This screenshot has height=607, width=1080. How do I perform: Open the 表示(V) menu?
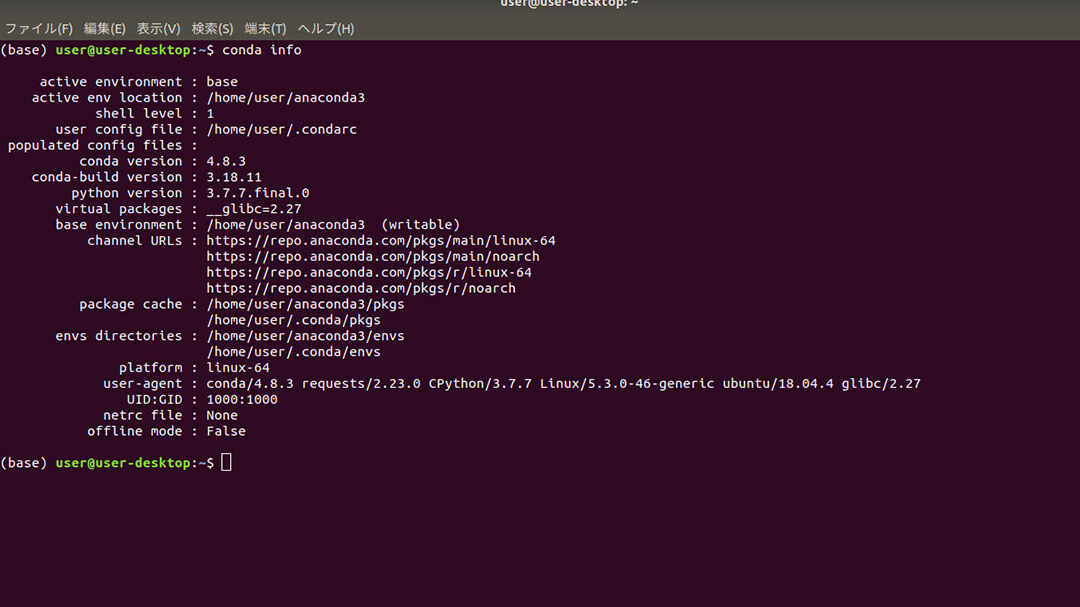[x=158, y=28]
